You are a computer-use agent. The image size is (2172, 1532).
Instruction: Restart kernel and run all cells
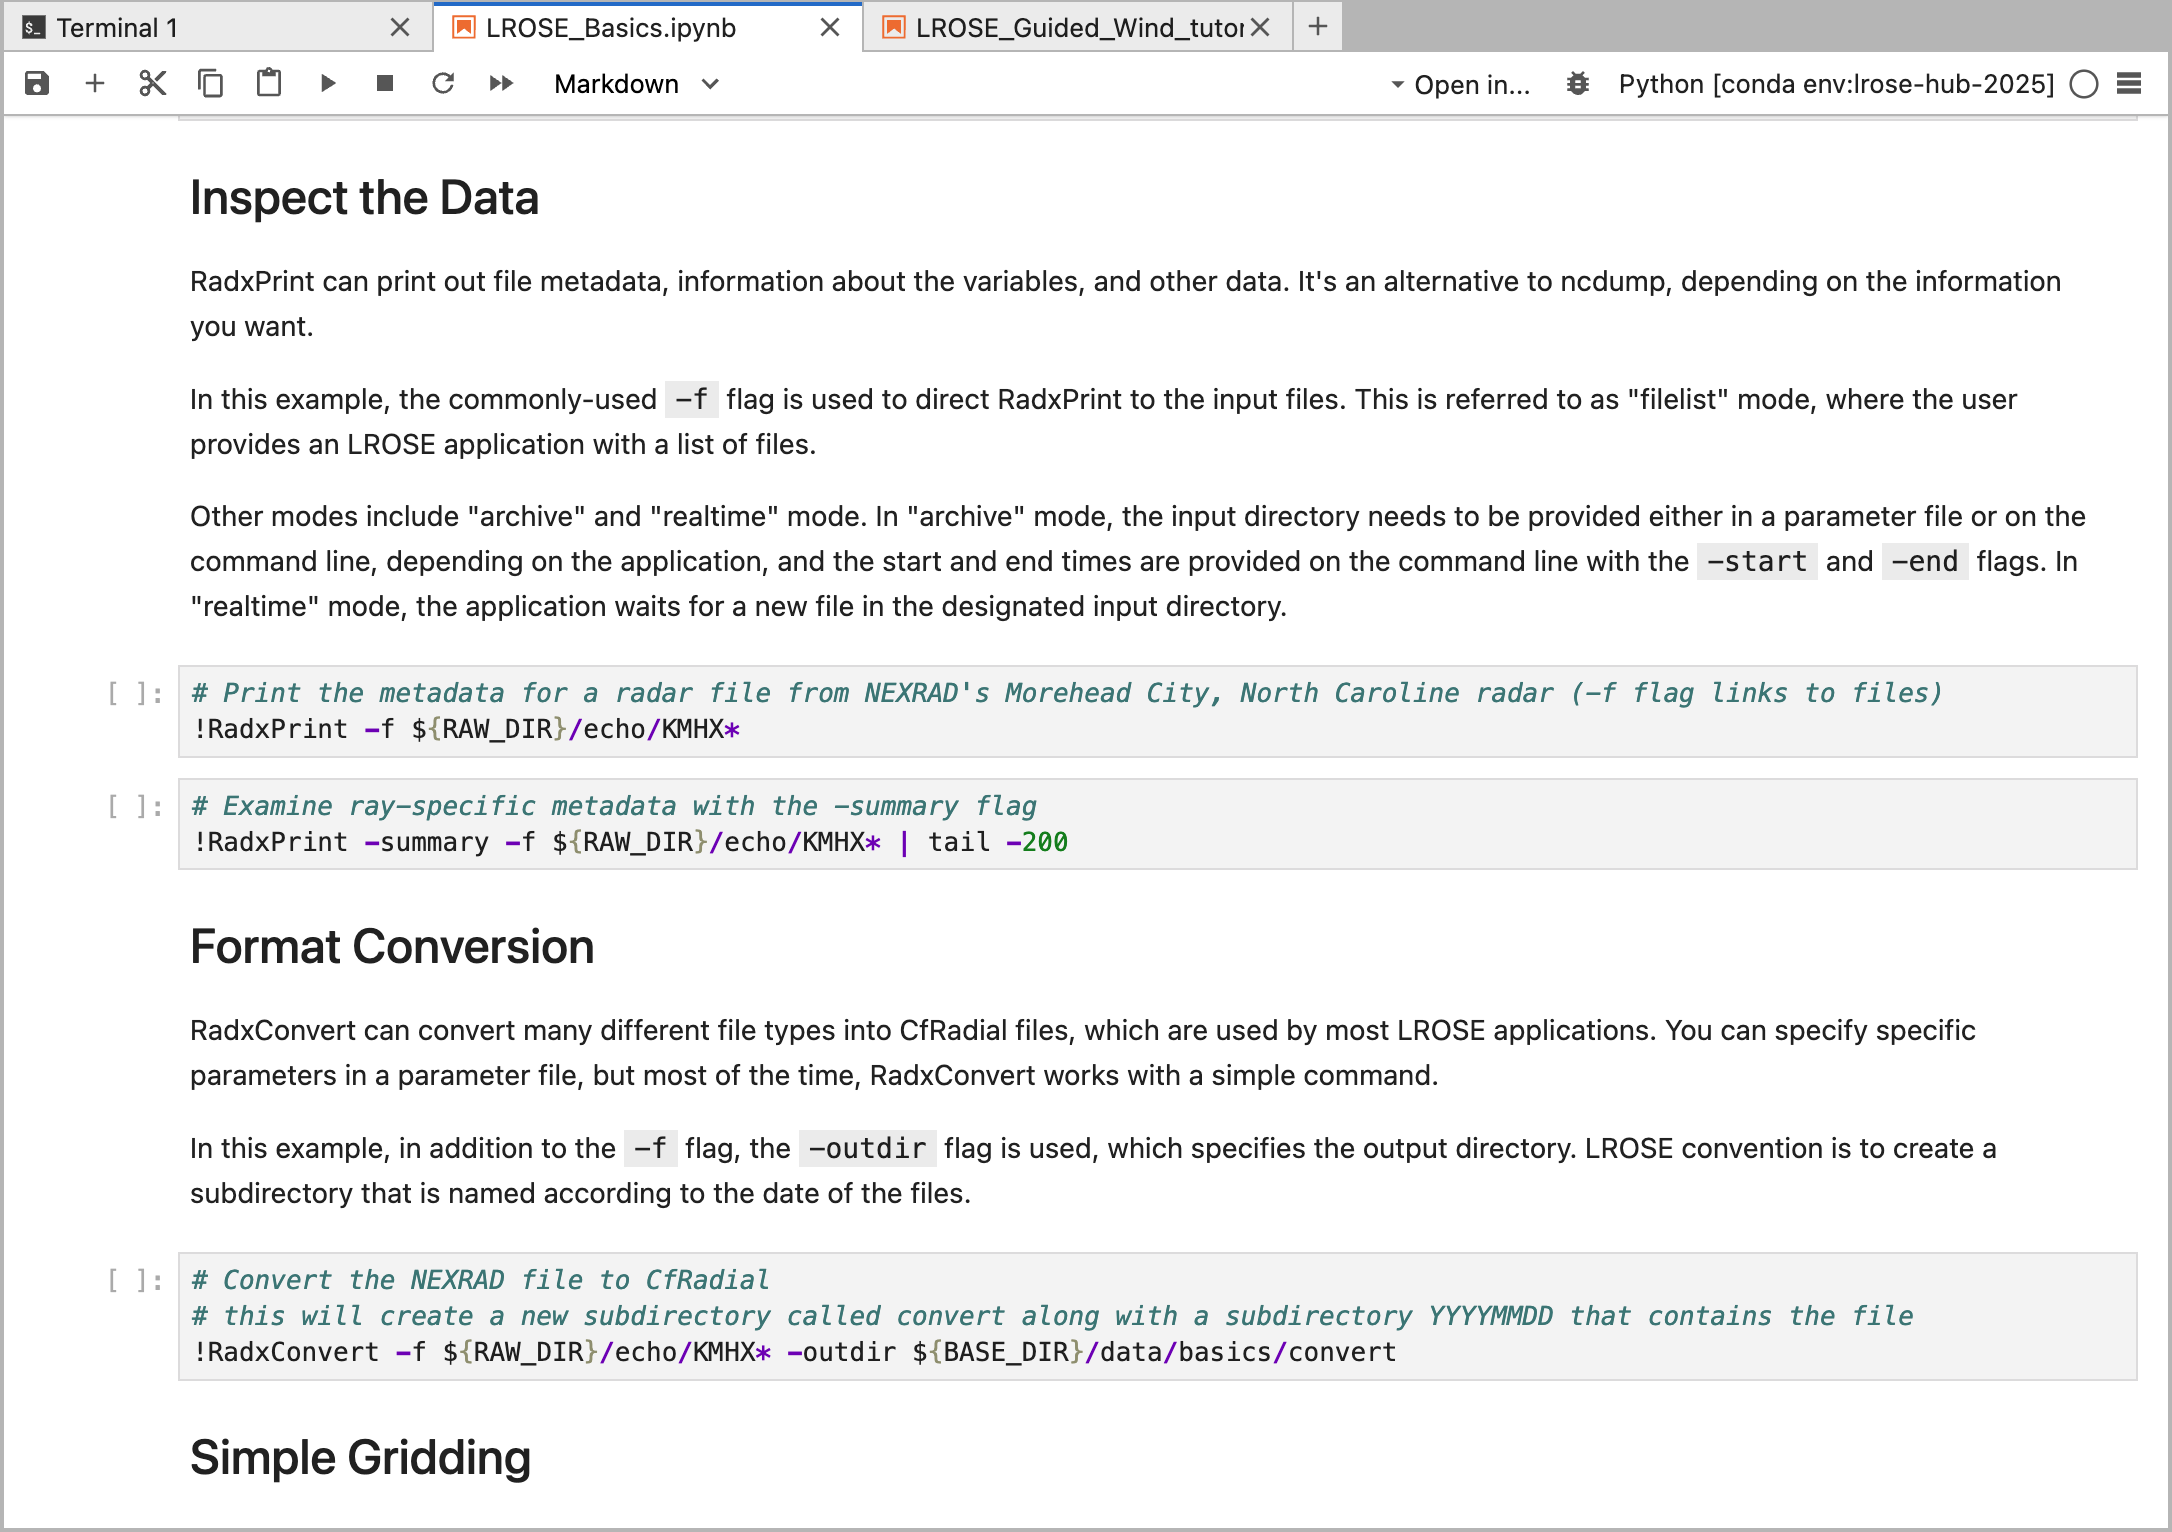point(502,84)
